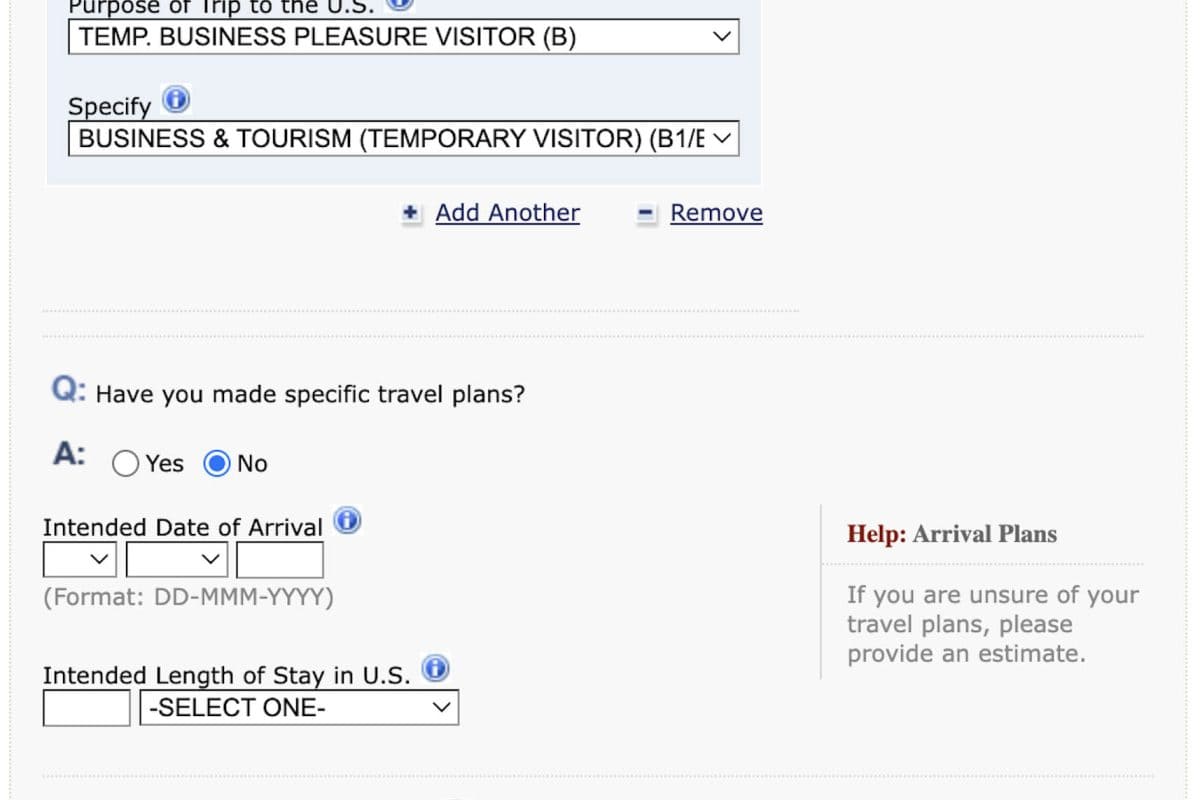Open info icon for Intended Length of Stay

click(435, 668)
